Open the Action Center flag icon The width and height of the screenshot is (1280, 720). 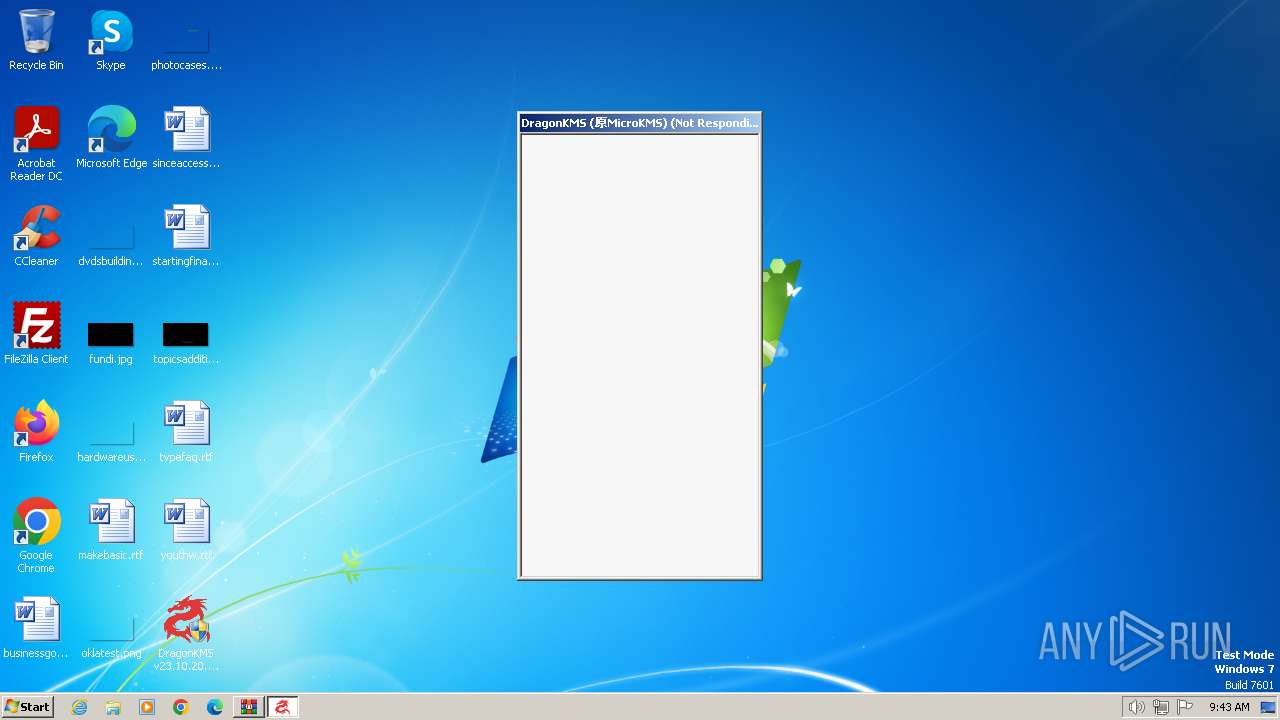[1185, 707]
